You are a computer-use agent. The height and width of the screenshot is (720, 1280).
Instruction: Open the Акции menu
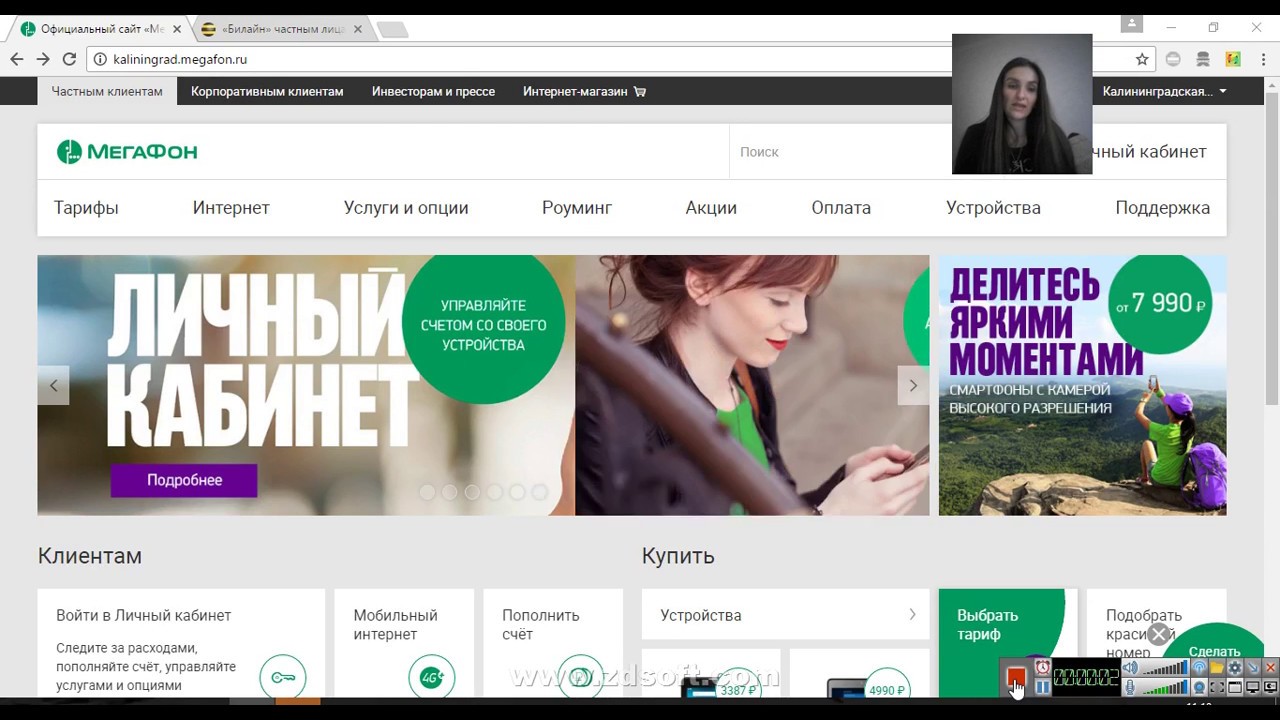[711, 208]
